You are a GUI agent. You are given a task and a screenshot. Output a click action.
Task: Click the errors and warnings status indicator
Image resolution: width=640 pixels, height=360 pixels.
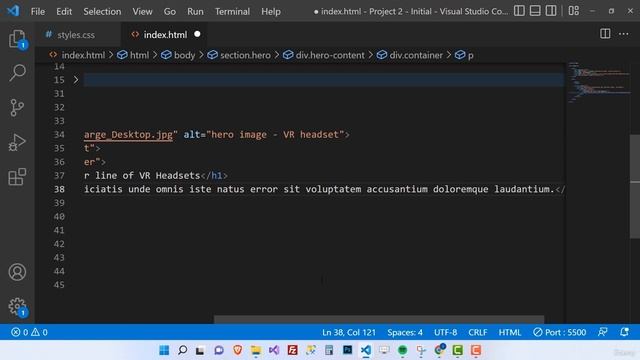click(29, 332)
